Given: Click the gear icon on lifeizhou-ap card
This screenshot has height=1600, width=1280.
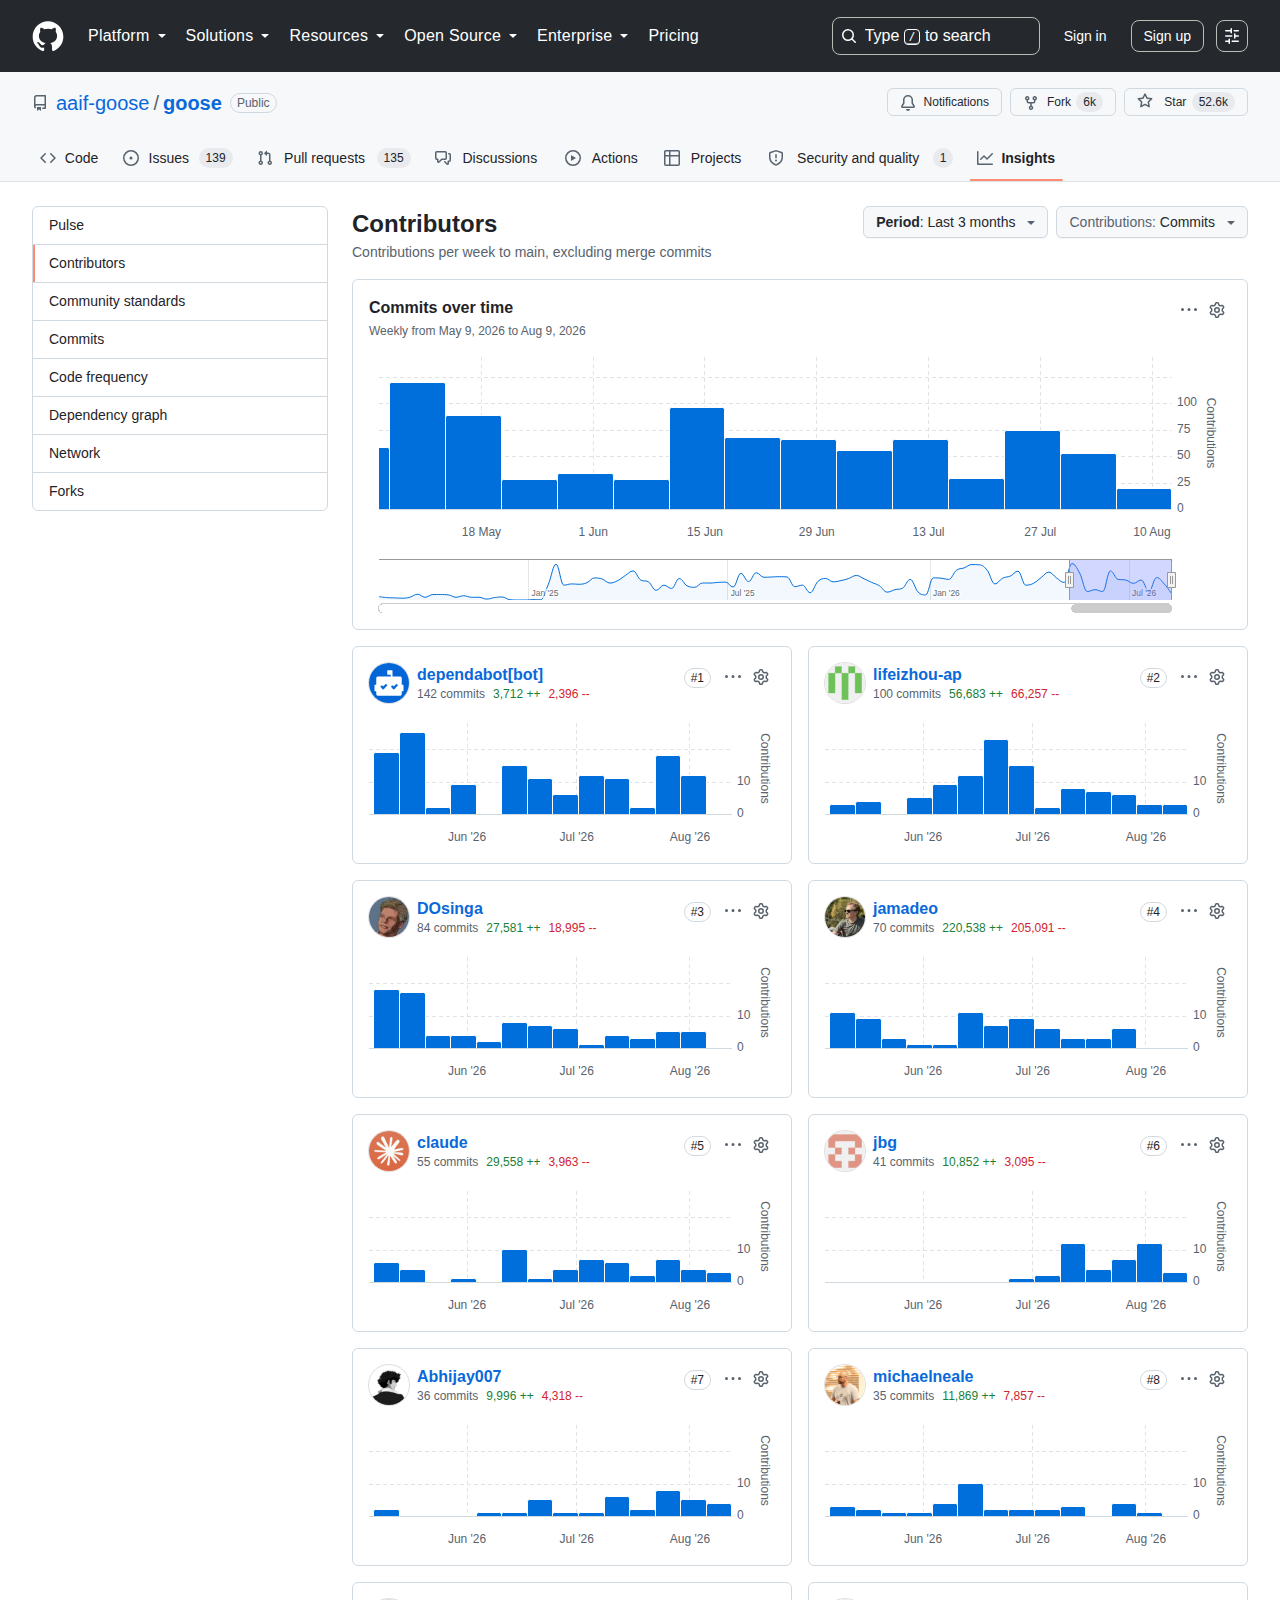Looking at the screenshot, I should click(1217, 677).
